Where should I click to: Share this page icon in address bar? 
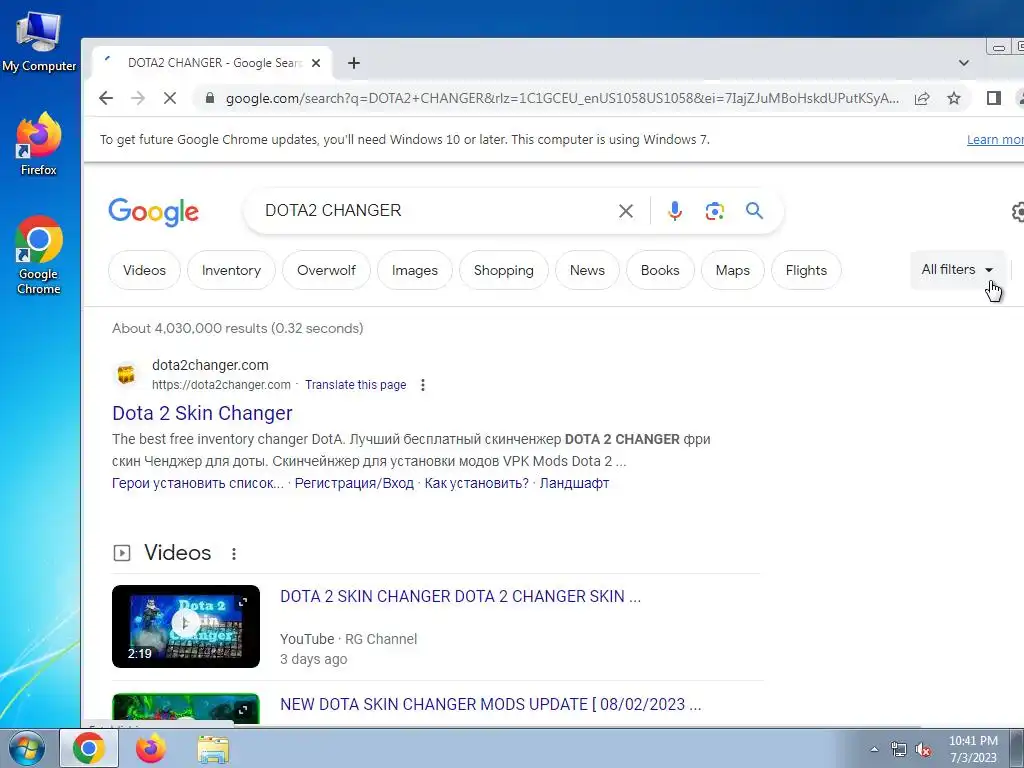point(922,98)
